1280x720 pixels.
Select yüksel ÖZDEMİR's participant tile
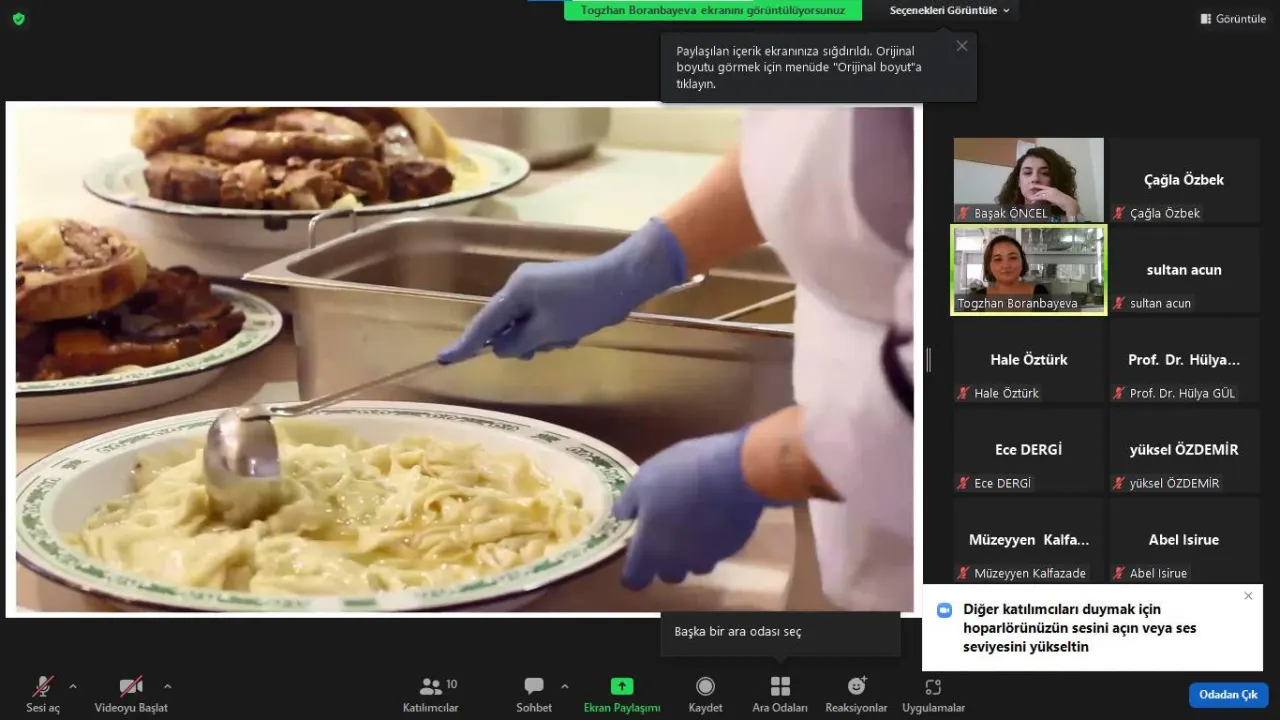[1184, 450]
